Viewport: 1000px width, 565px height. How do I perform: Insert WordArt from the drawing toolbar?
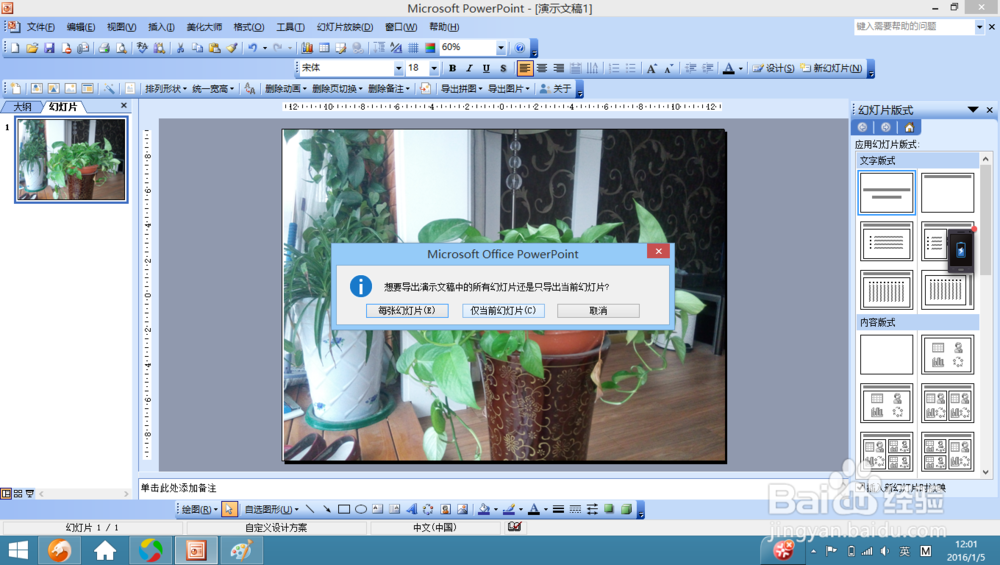412,509
